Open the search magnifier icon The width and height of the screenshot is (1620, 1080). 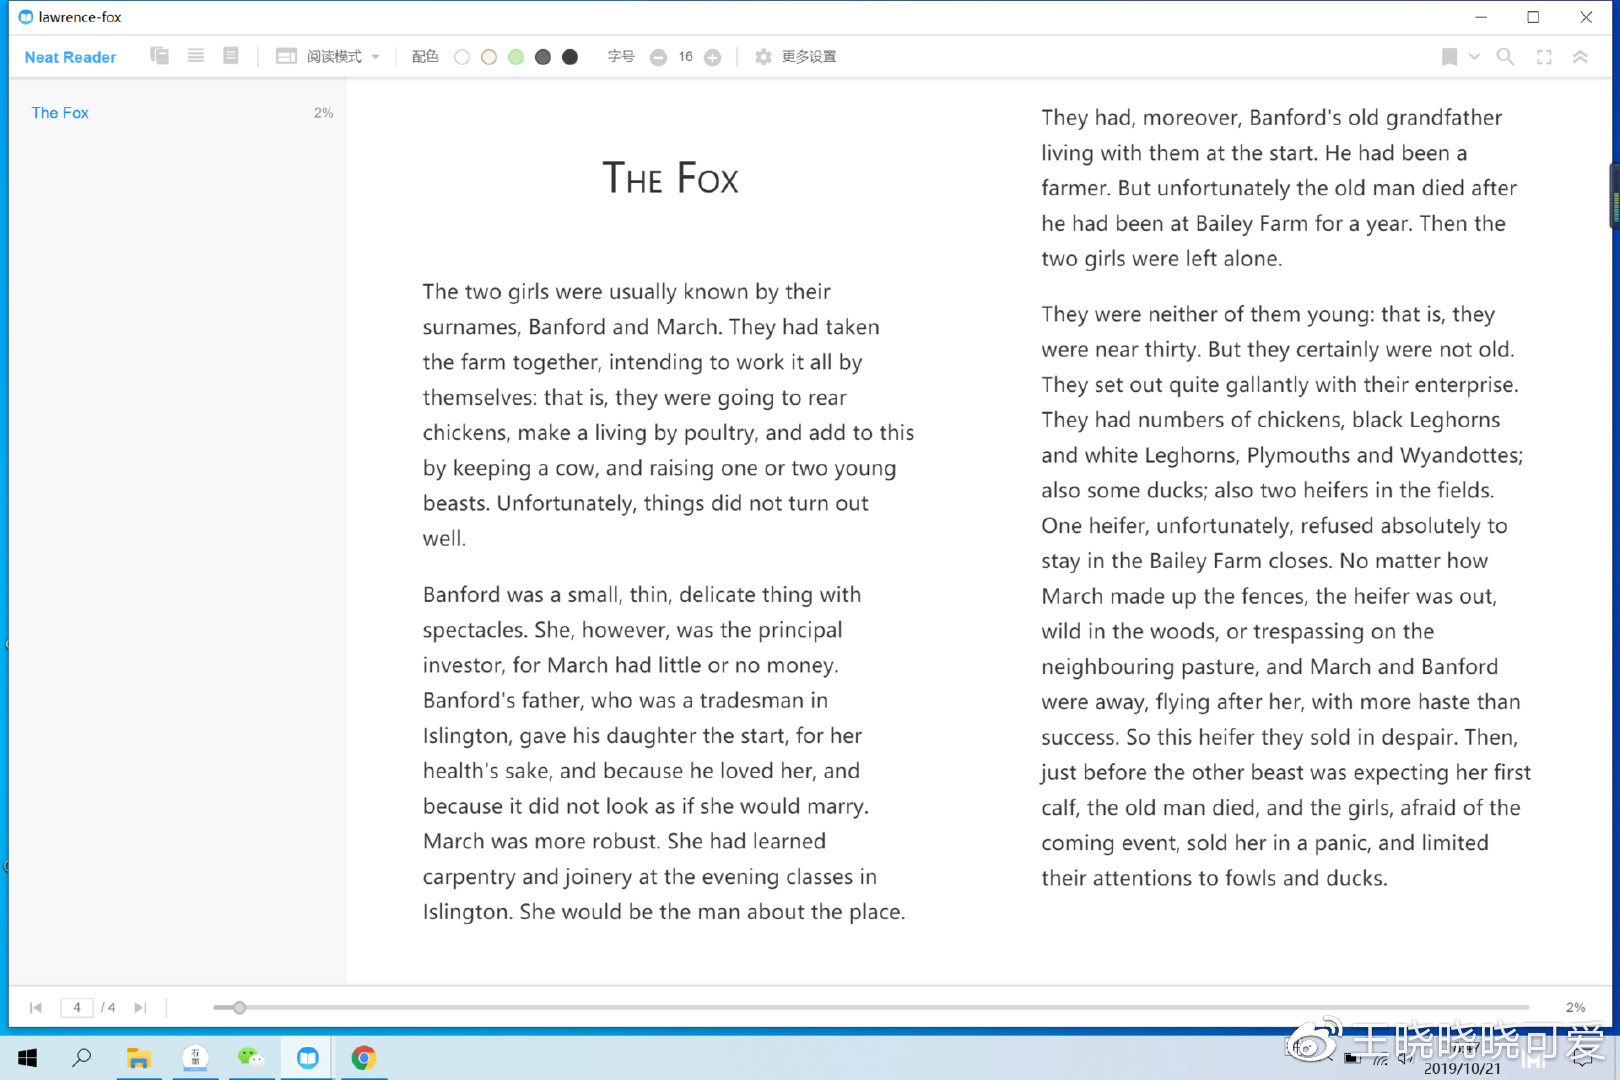coord(1505,57)
